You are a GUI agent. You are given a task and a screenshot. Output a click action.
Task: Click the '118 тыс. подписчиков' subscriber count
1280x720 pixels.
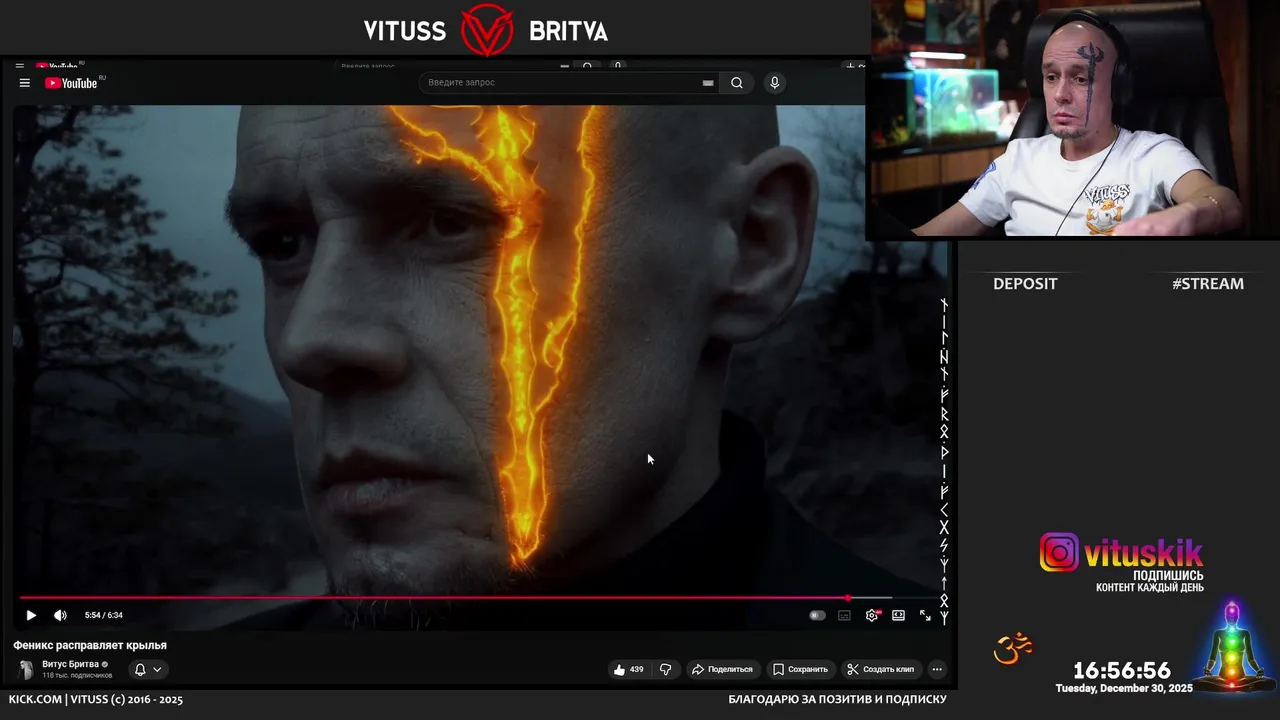point(77,676)
